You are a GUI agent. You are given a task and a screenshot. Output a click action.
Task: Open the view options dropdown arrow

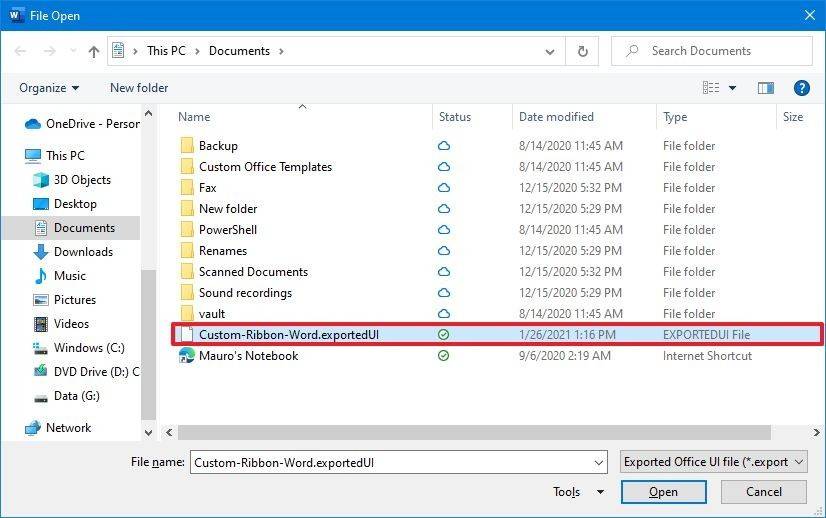click(x=732, y=88)
